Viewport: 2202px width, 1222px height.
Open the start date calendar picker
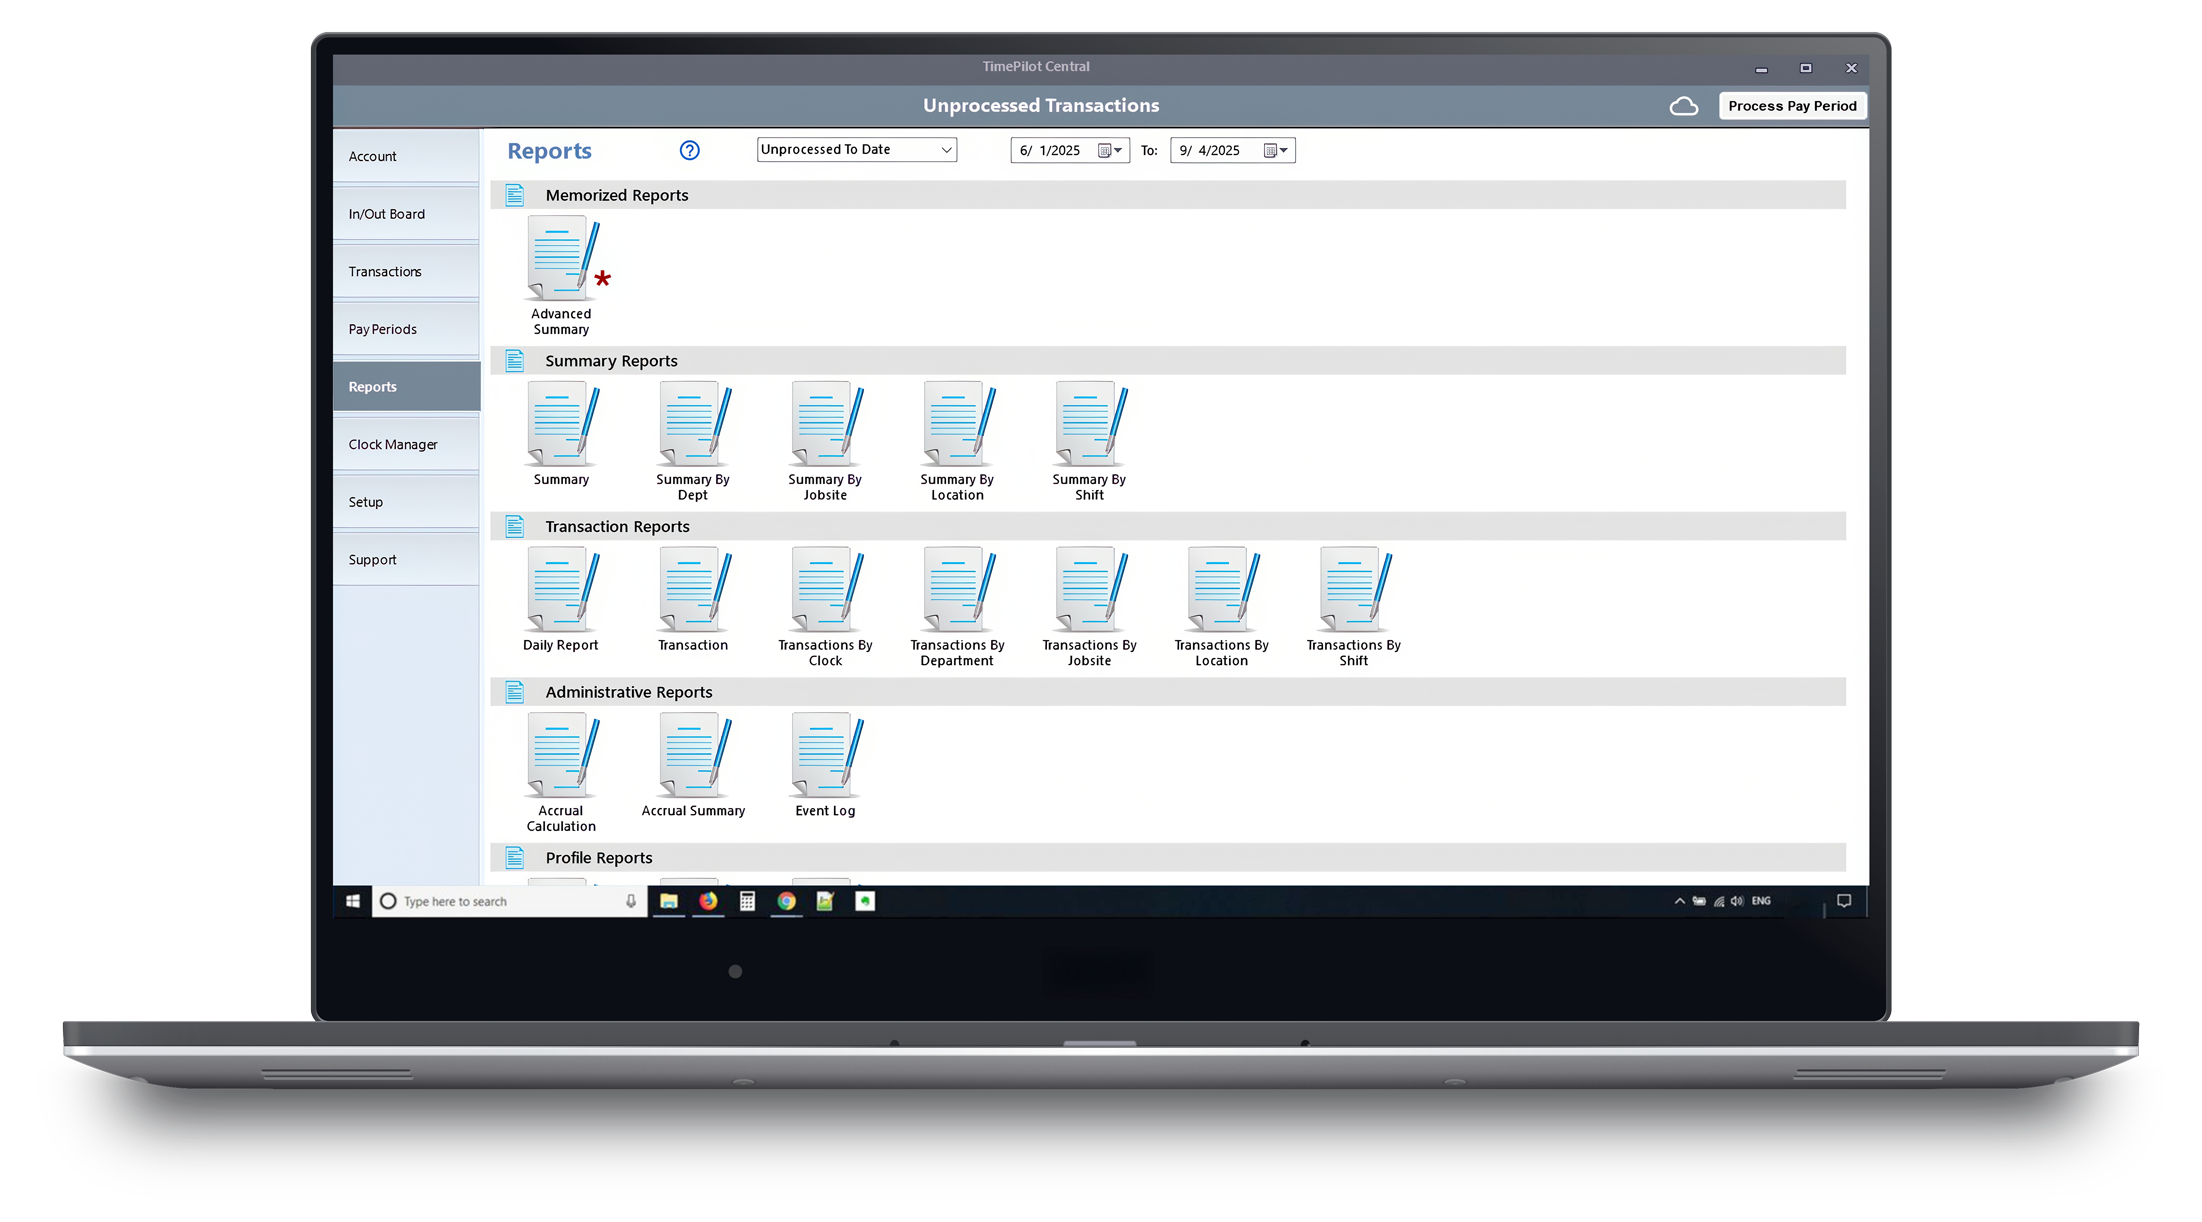tap(1109, 151)
